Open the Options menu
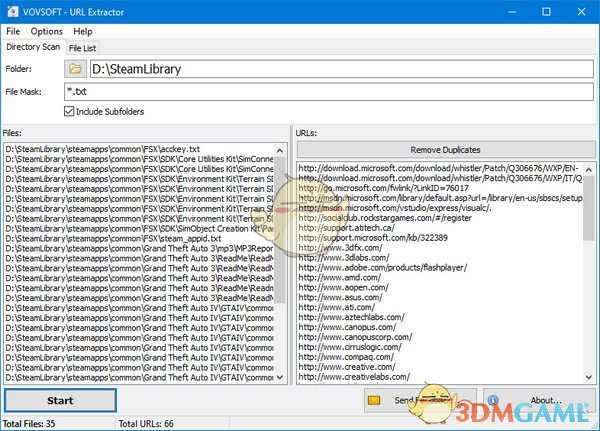The width and height of the screenshot is (600, 431). pyautogui.click(x=47, y=31)
